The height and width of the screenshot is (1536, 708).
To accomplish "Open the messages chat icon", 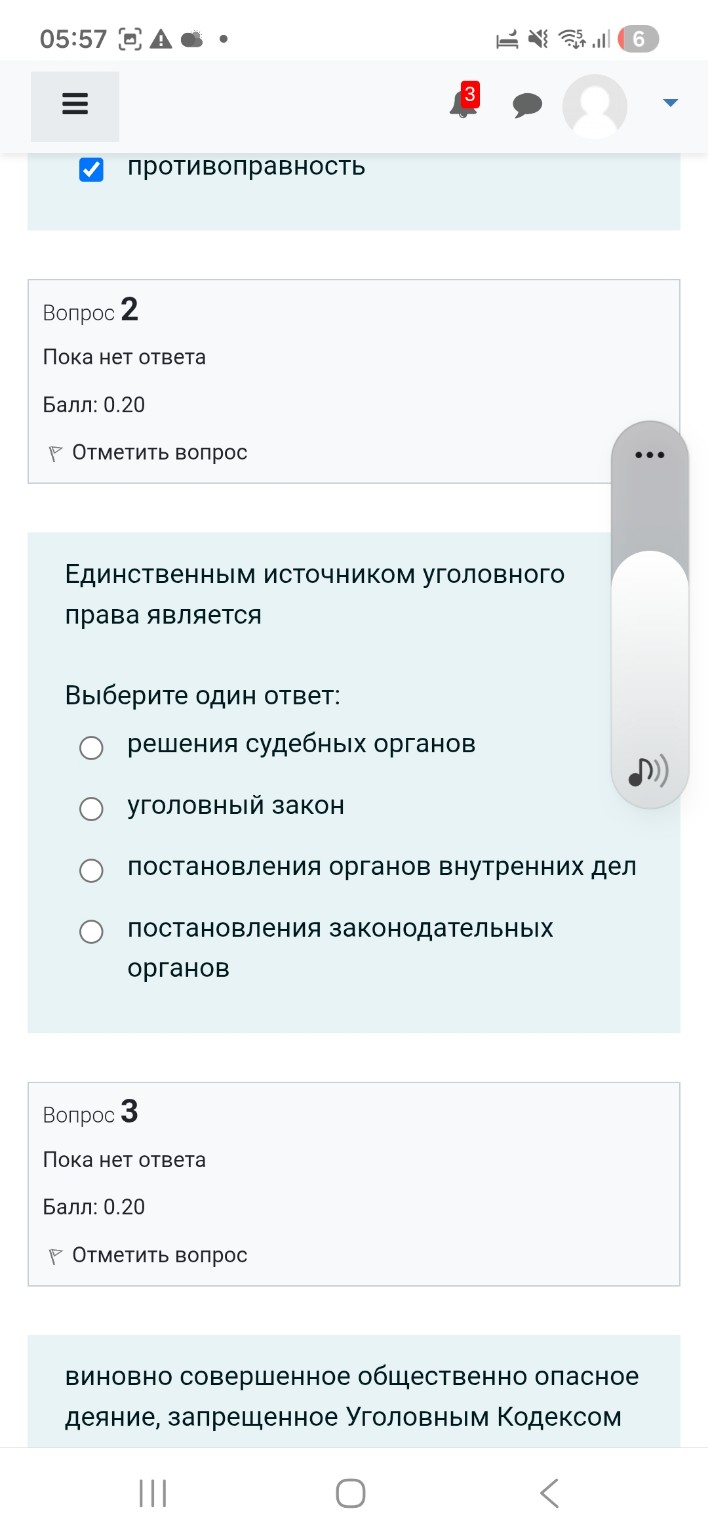I will coord(528,105).
